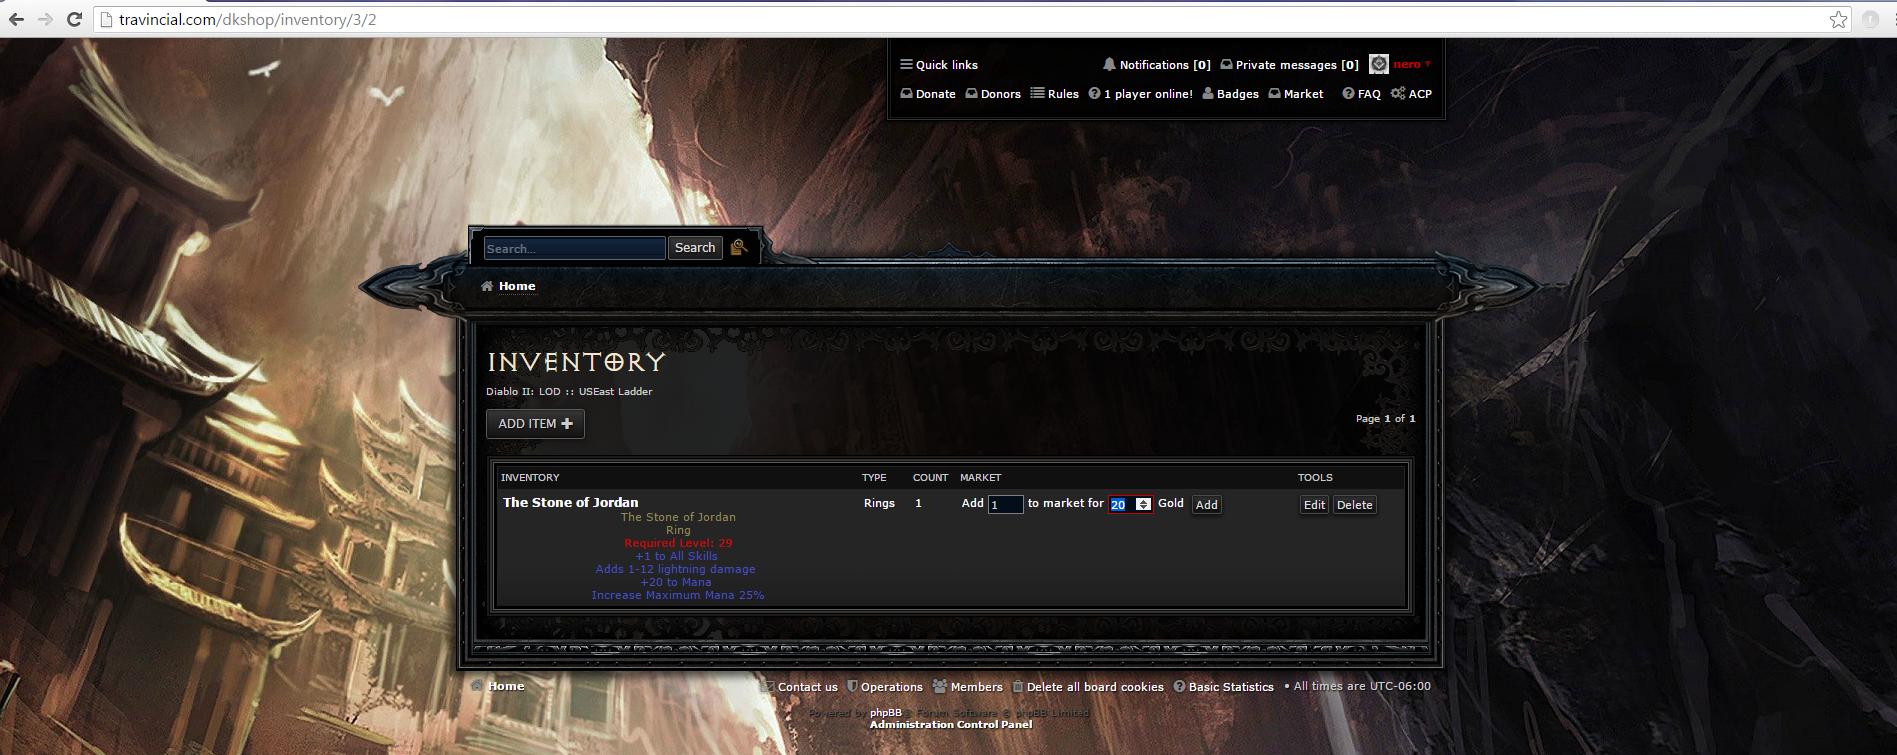Click the Contact us envelope icon
The image size is (1897, 755).
click(768, 687)
